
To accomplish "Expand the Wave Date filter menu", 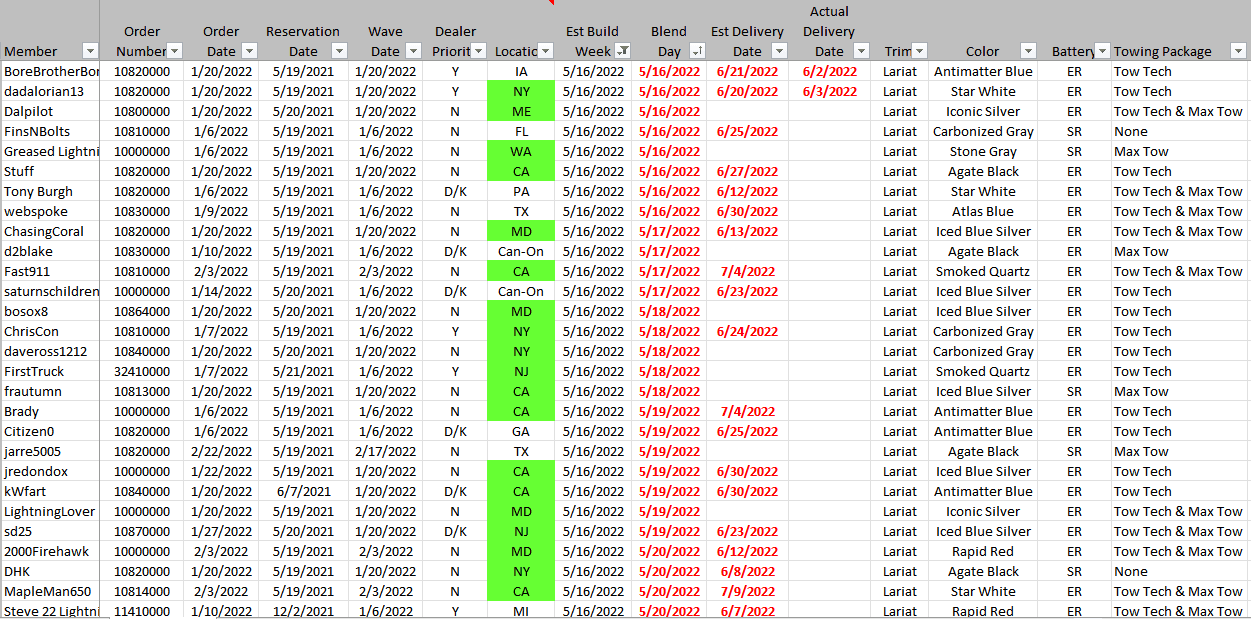I will pos(413,51).
